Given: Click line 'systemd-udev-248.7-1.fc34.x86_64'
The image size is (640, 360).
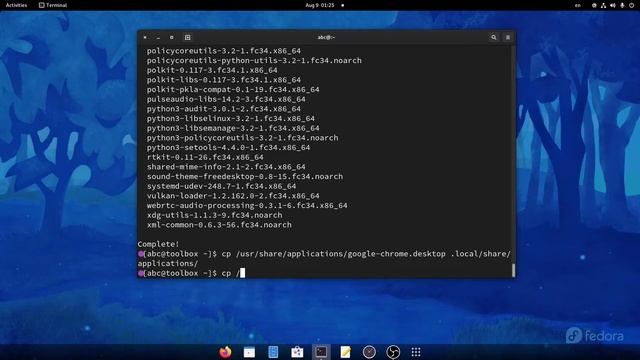Looking at the screenshot, I should click(x=222, y=186).
